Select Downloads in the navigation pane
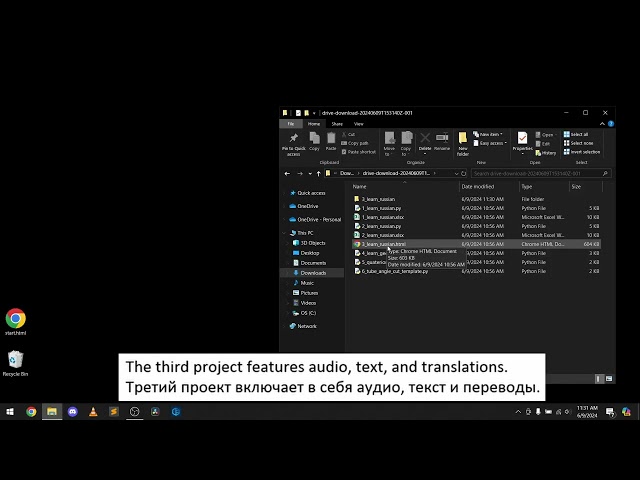 (309, 273)
